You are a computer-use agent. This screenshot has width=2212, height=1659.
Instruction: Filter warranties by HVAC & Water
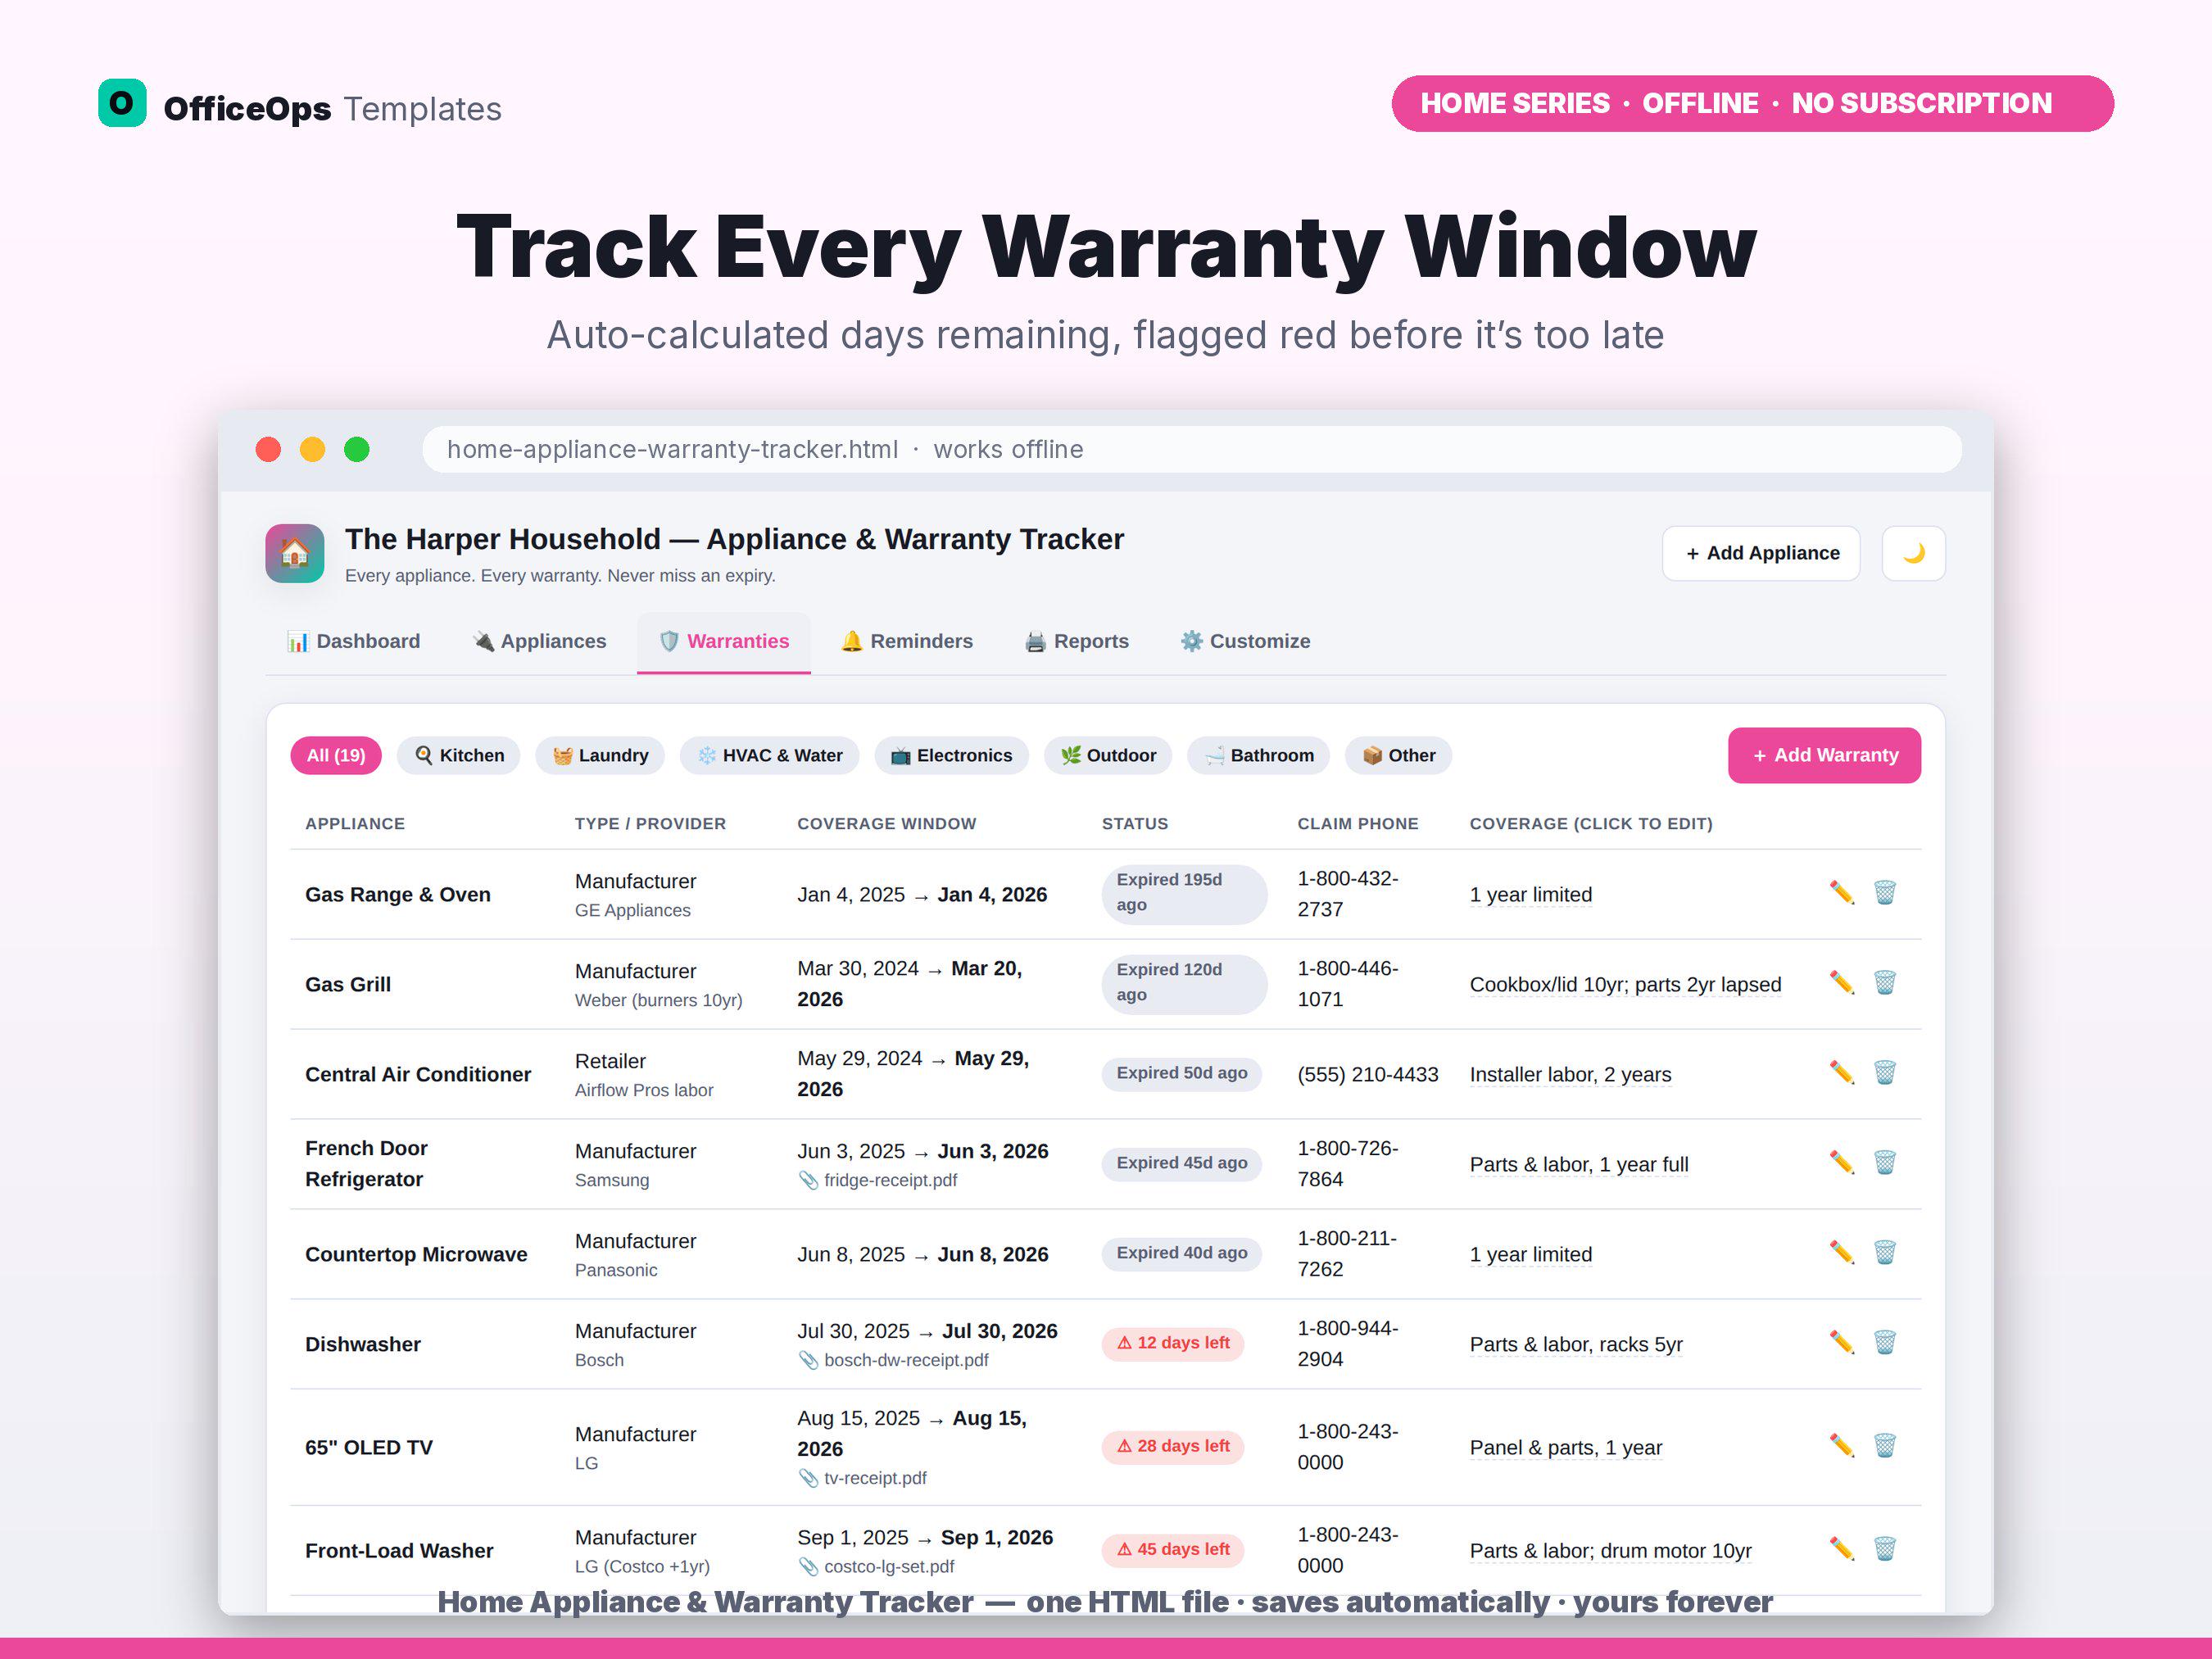(770, 755)
